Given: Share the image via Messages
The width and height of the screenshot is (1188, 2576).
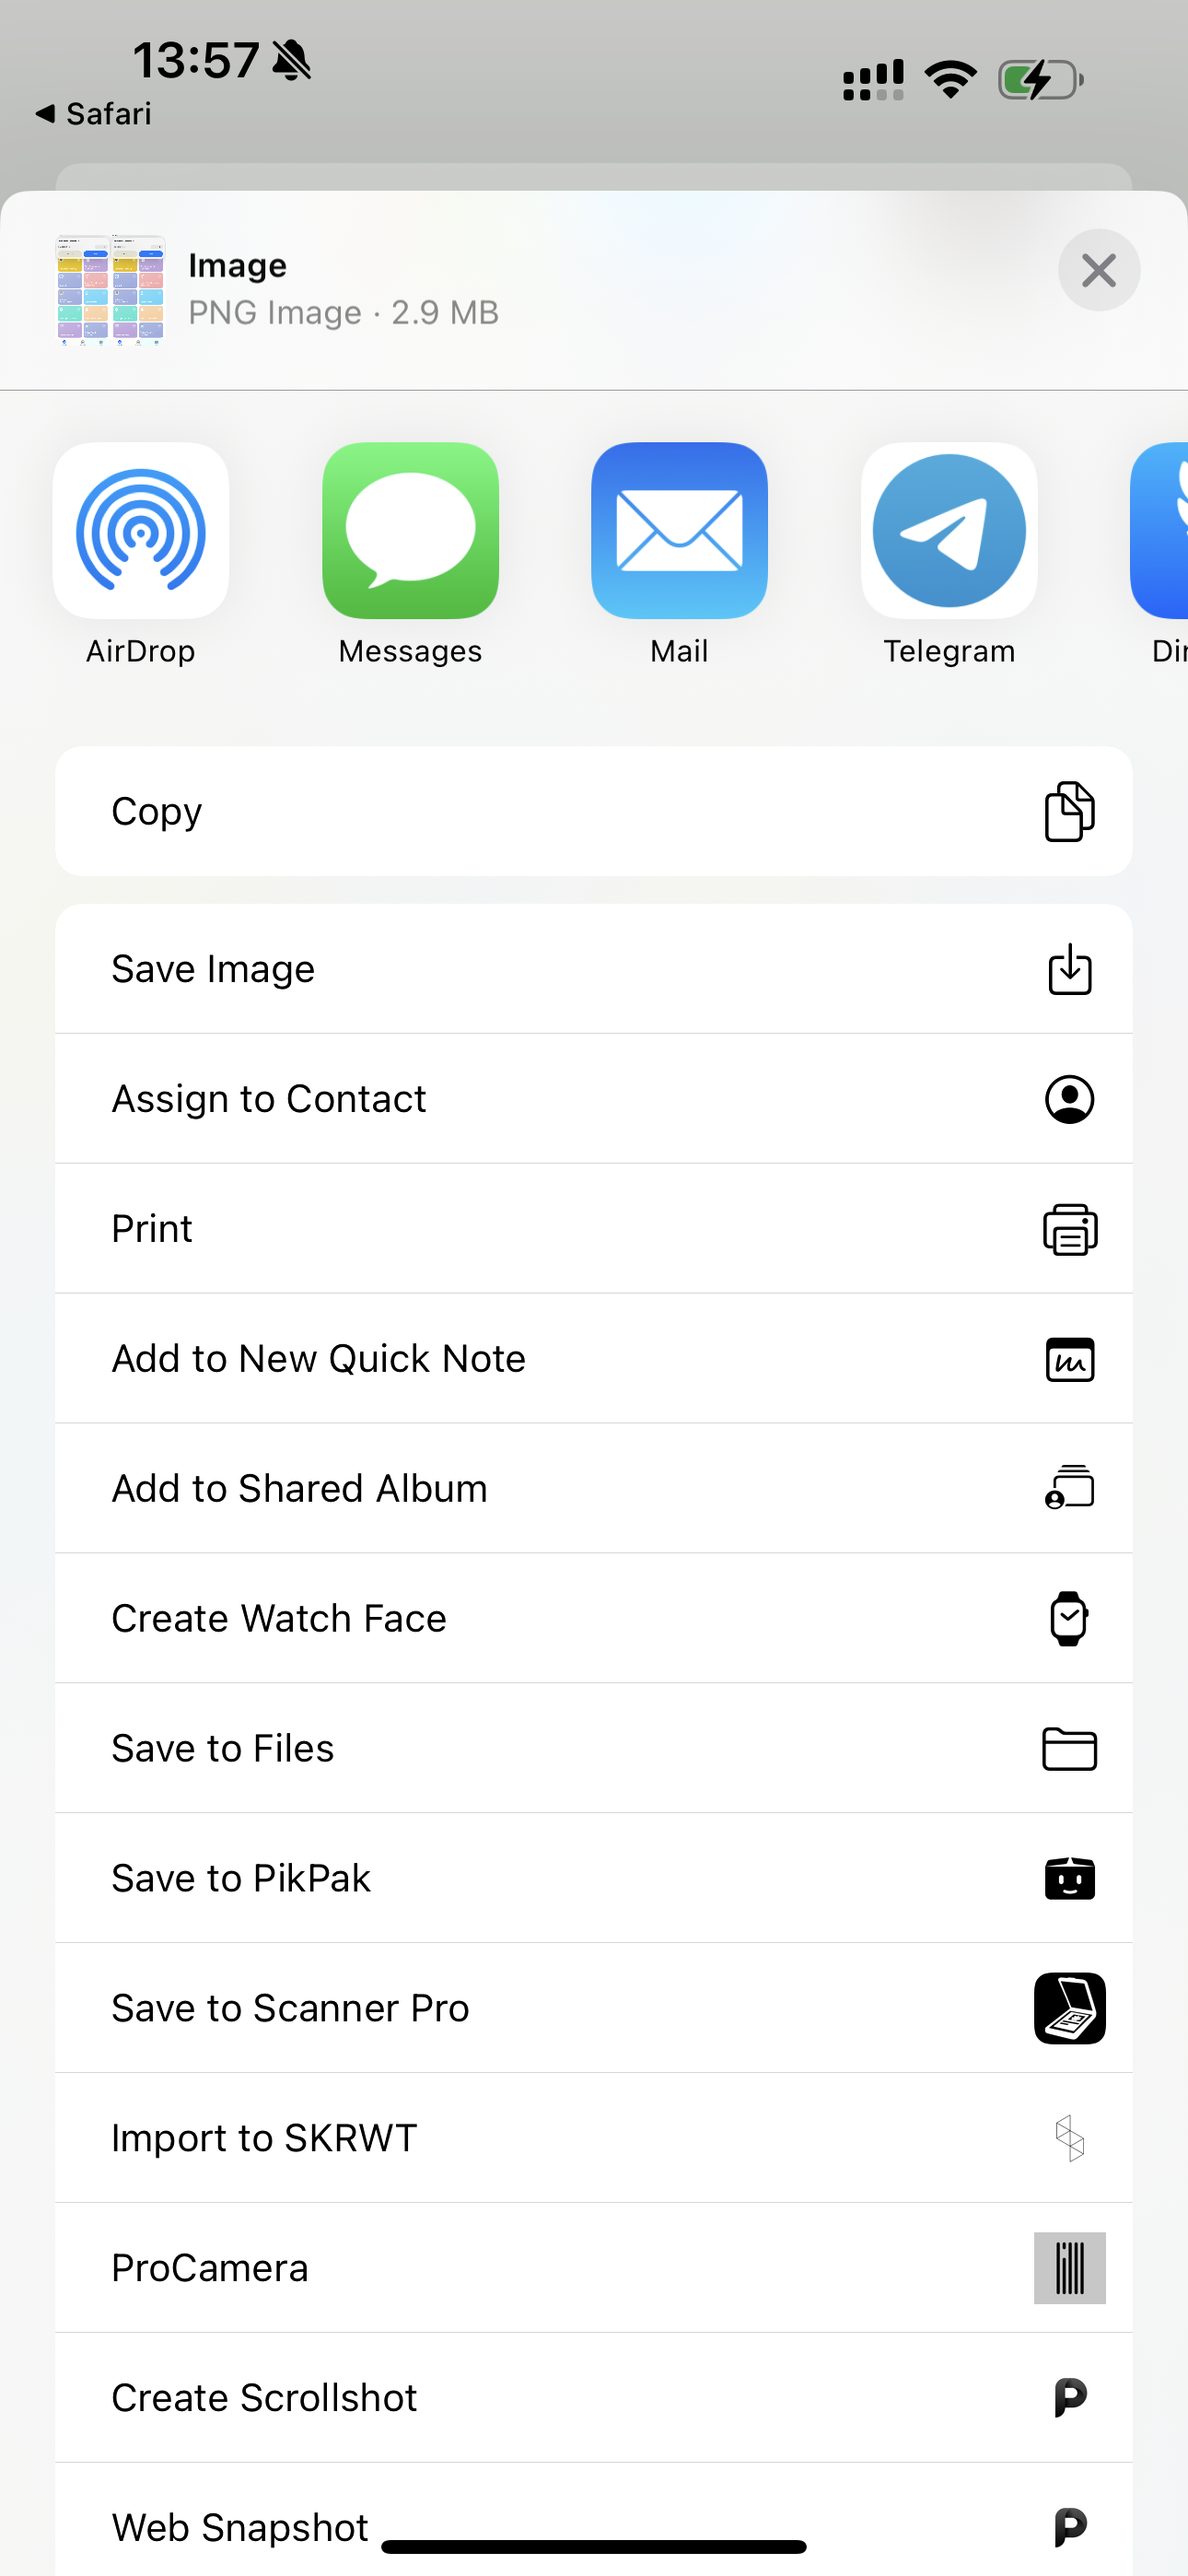Looking at the screenshot, I should [x=410, y=531].
